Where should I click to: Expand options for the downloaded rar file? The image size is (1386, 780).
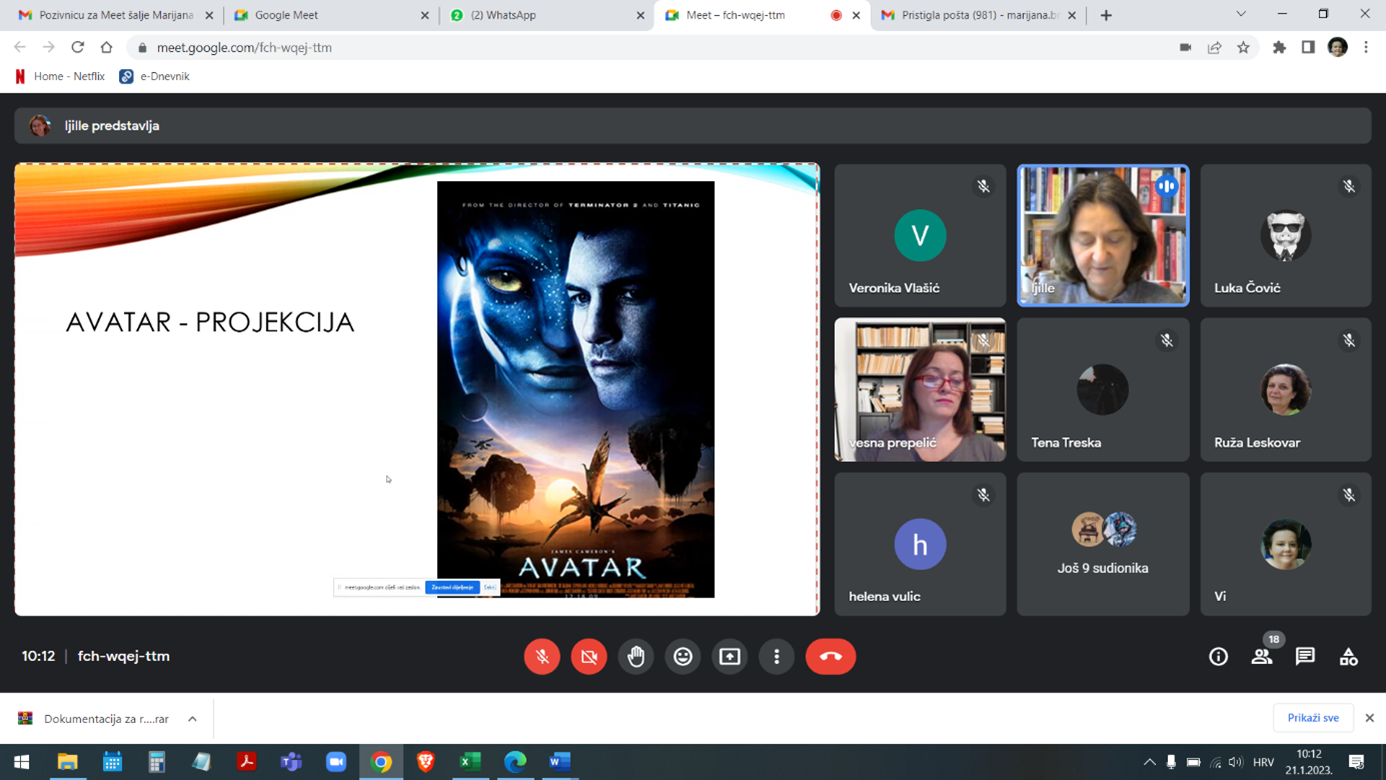(192, 718)
